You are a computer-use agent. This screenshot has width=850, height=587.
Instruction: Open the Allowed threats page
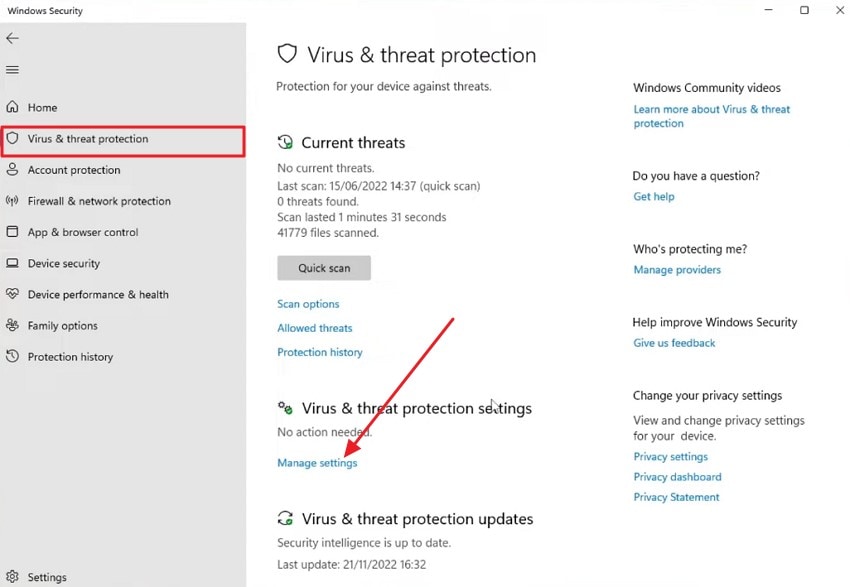[314, 327]
